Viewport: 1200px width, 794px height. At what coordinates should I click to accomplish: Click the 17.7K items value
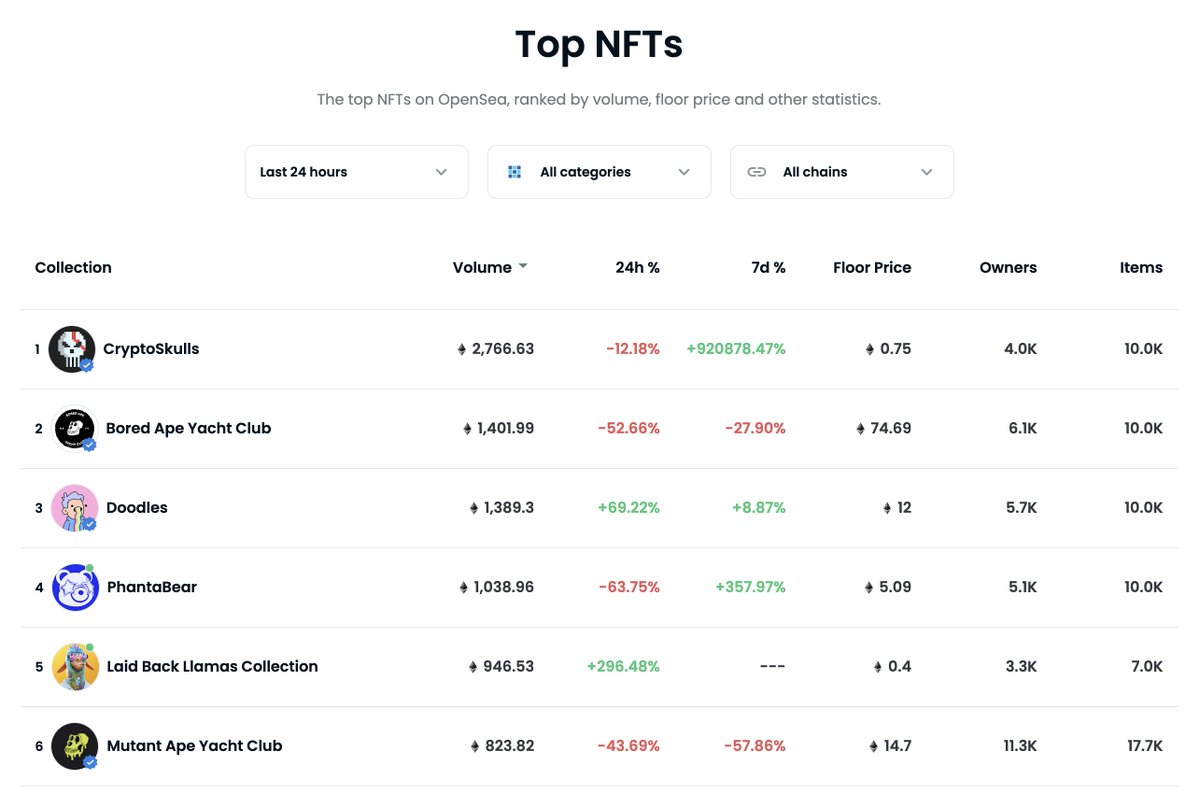(x=1145, y=746)
